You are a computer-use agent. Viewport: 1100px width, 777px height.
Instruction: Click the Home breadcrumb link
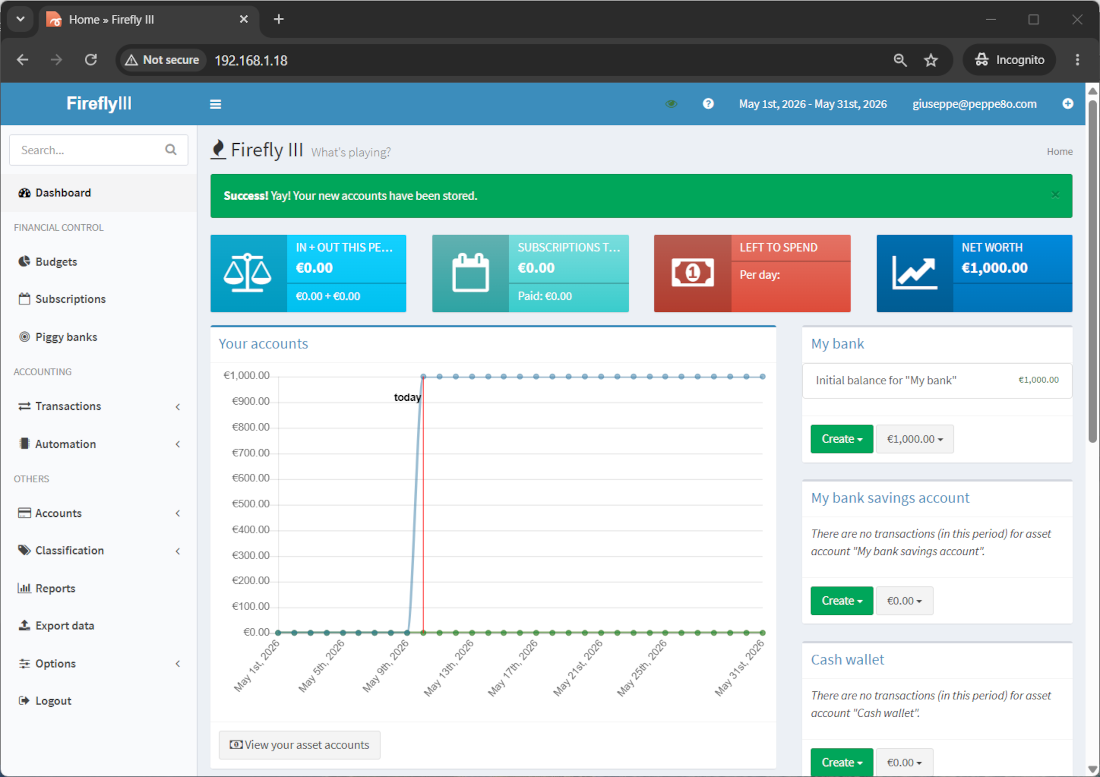coord(1059,151)
